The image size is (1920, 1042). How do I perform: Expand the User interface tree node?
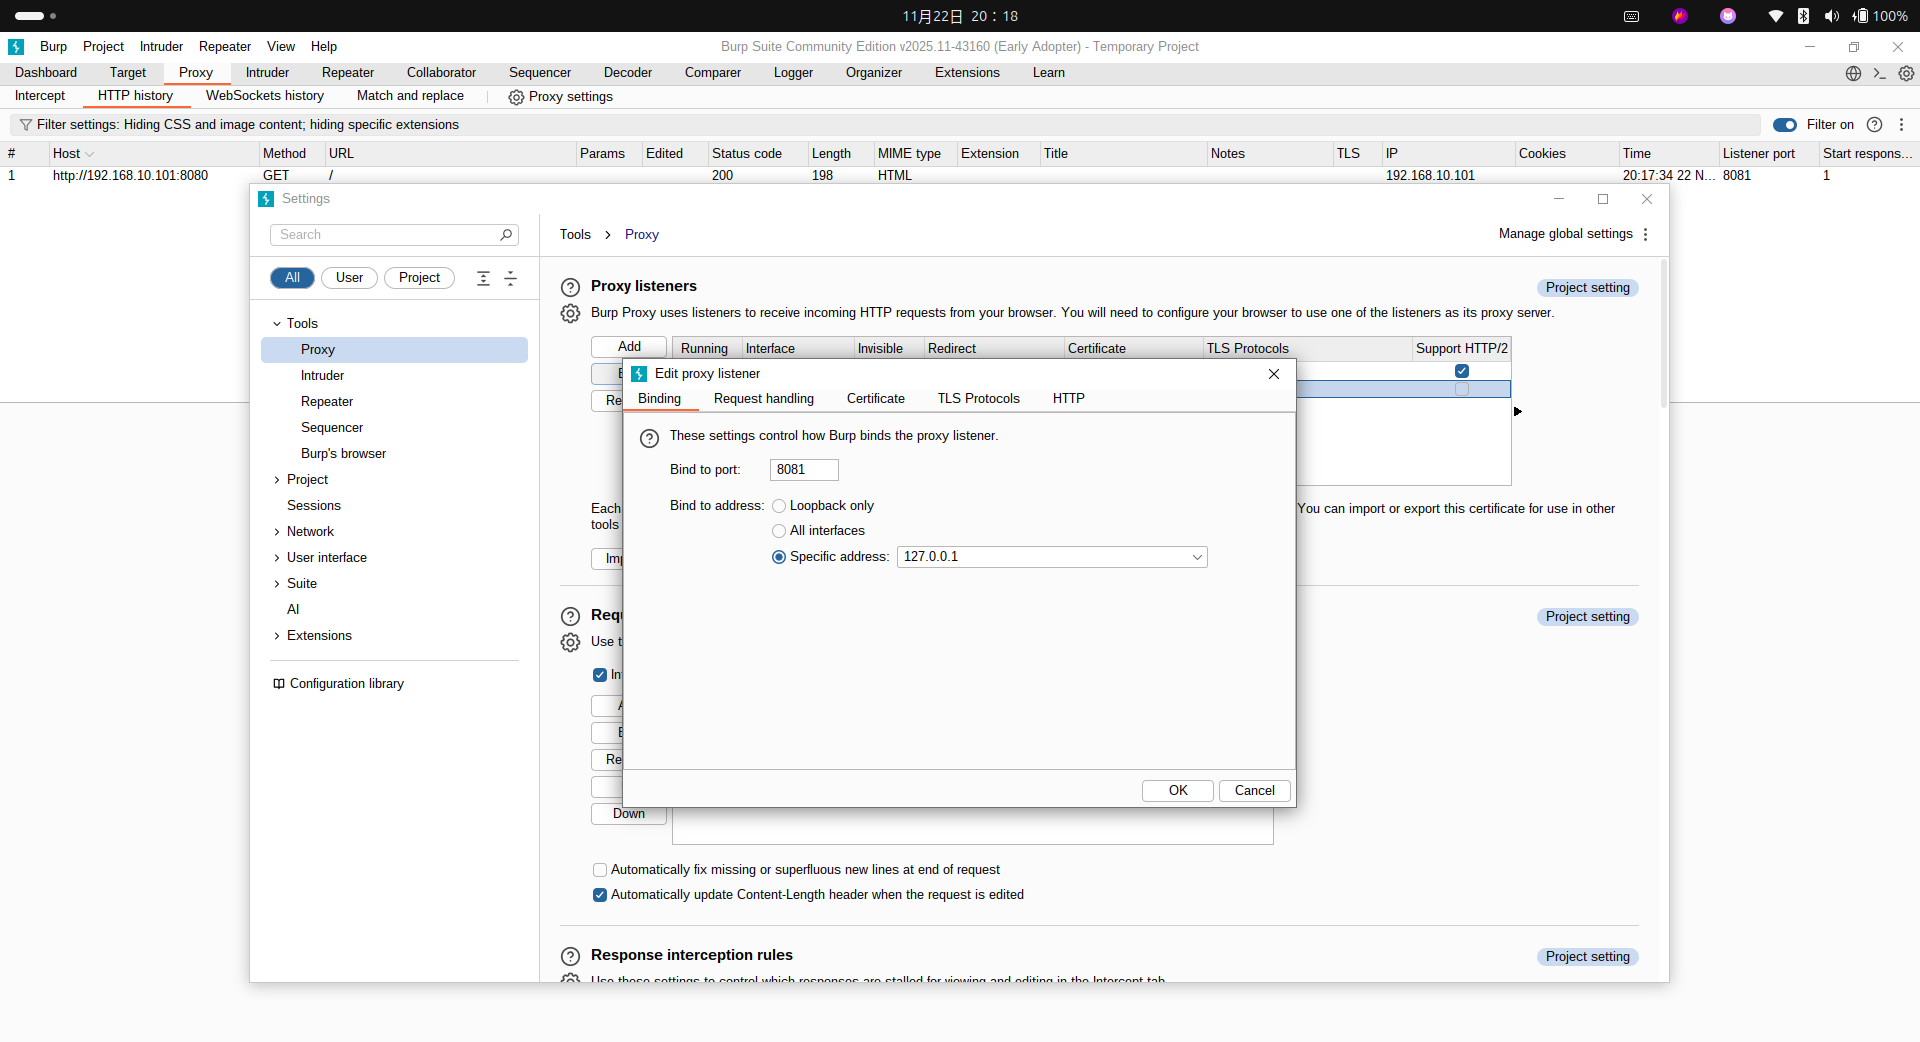pos(277,558)
